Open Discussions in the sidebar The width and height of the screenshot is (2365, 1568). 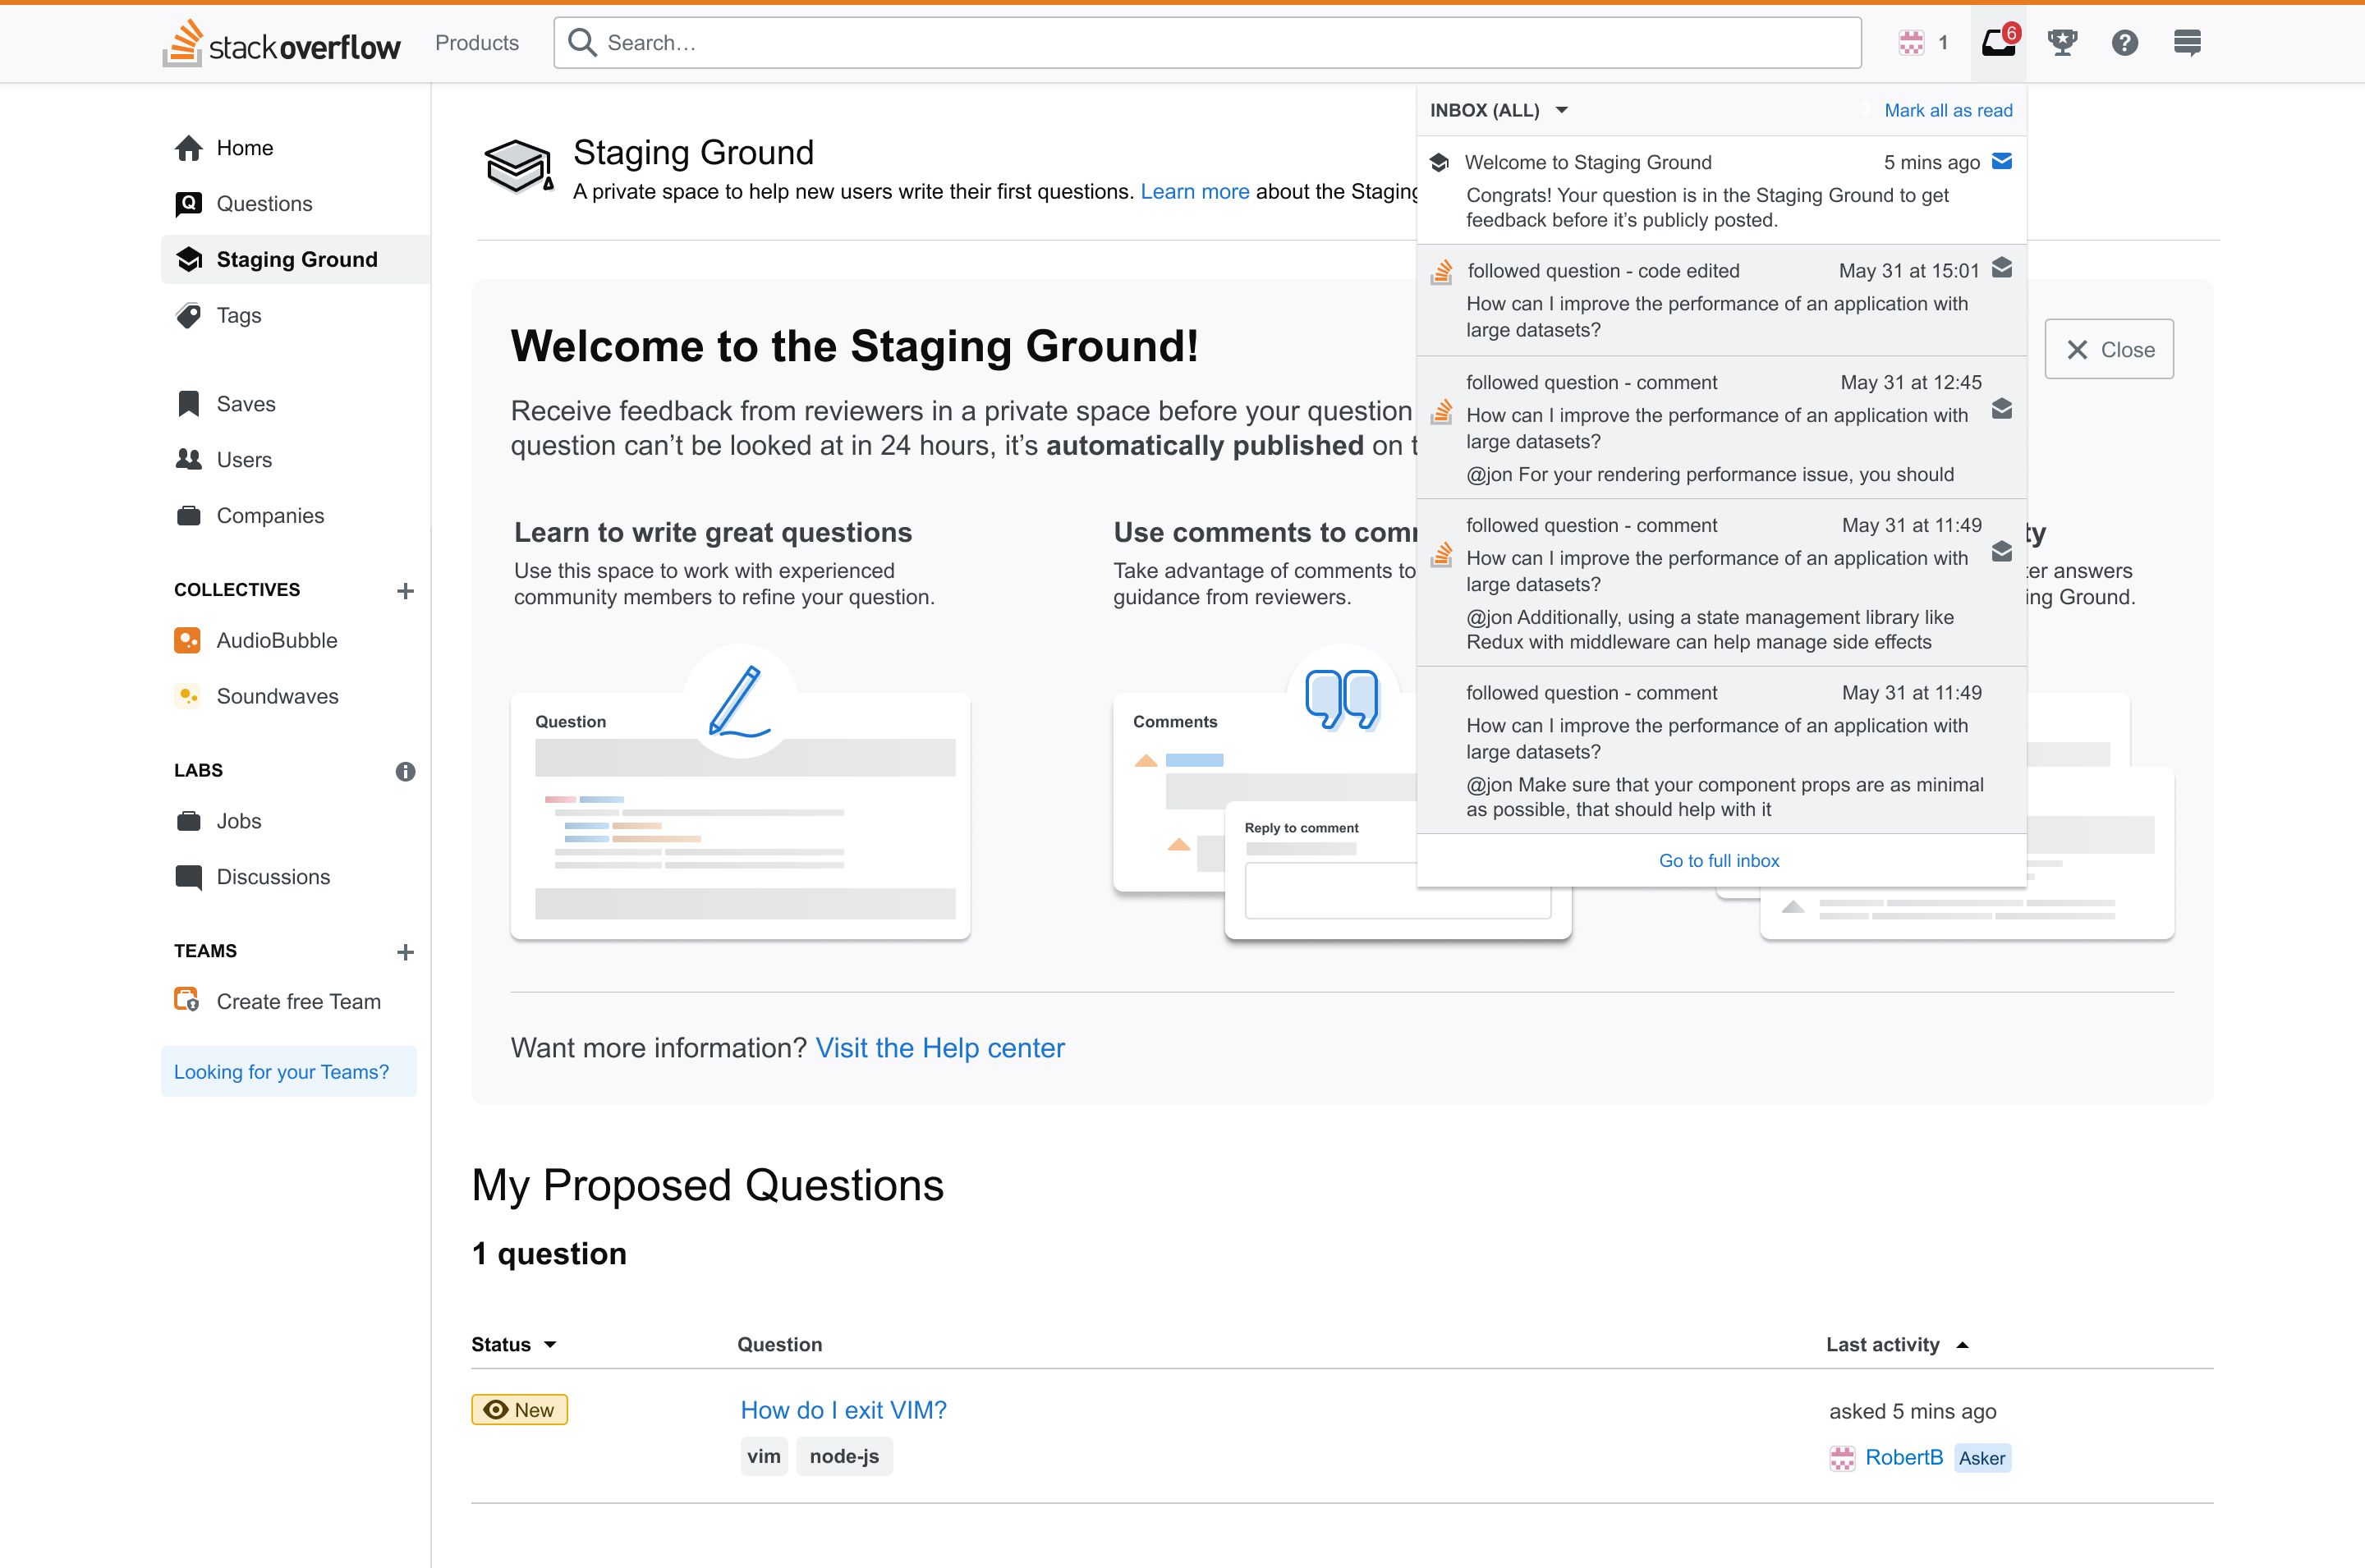(x=273, y=877)
